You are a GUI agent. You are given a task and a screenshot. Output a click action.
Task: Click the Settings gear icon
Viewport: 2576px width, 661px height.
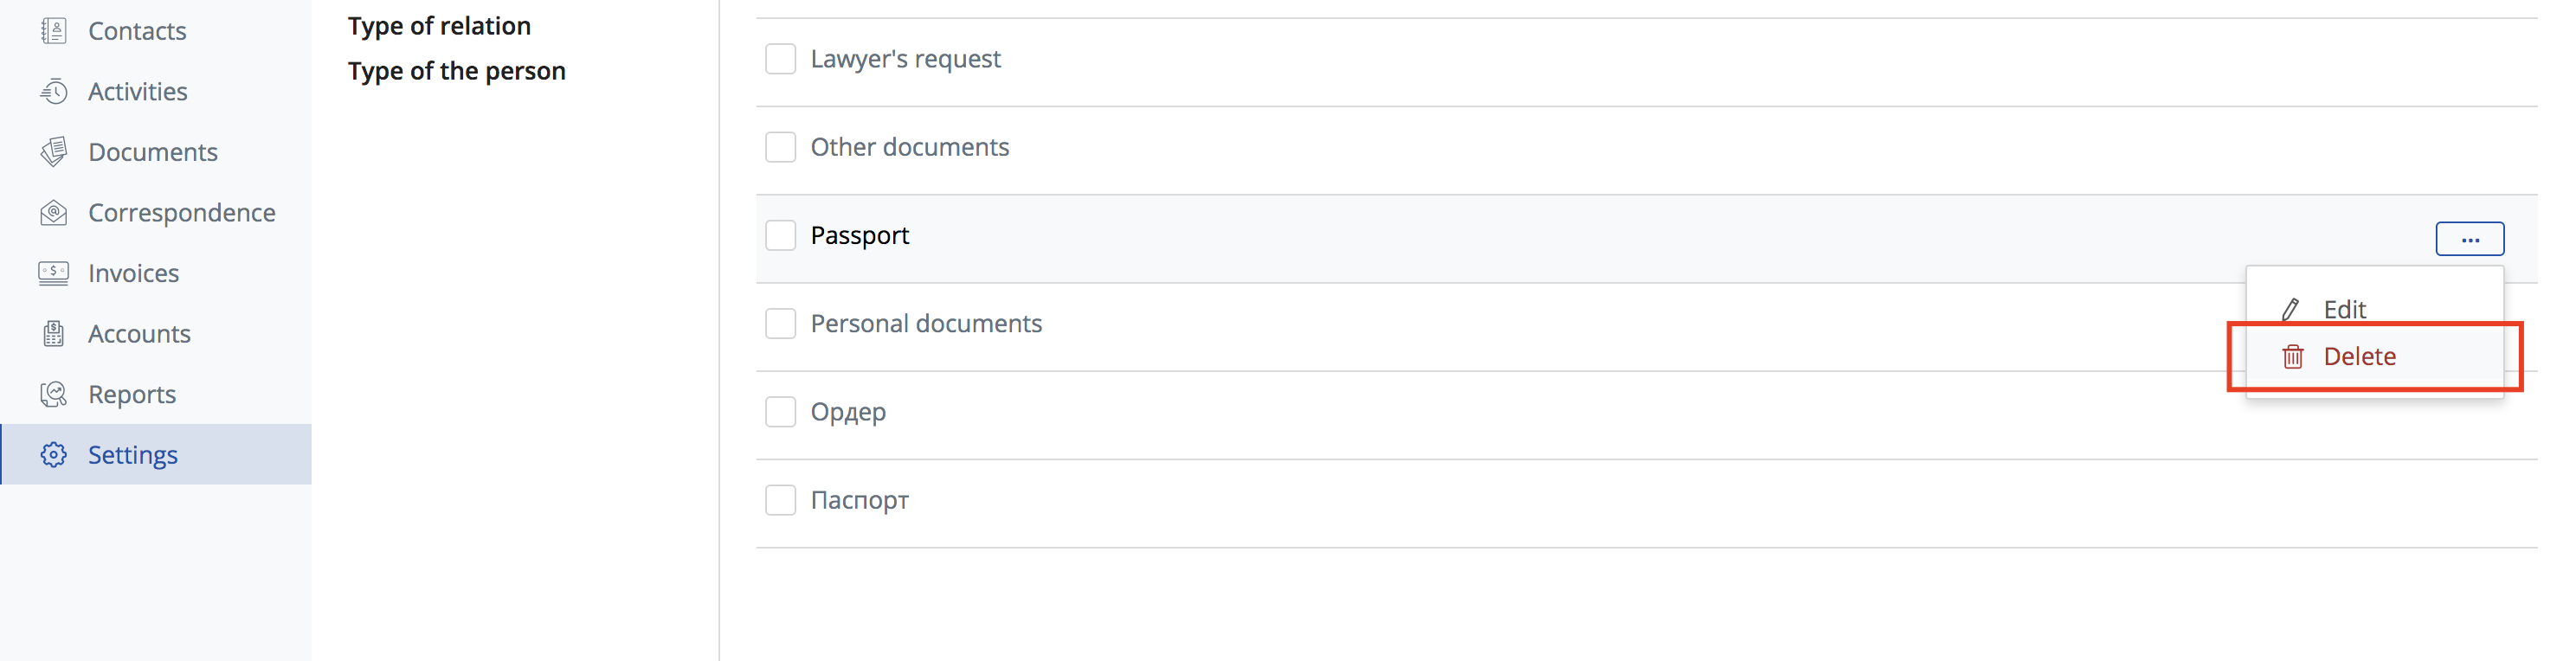[54, 455]
